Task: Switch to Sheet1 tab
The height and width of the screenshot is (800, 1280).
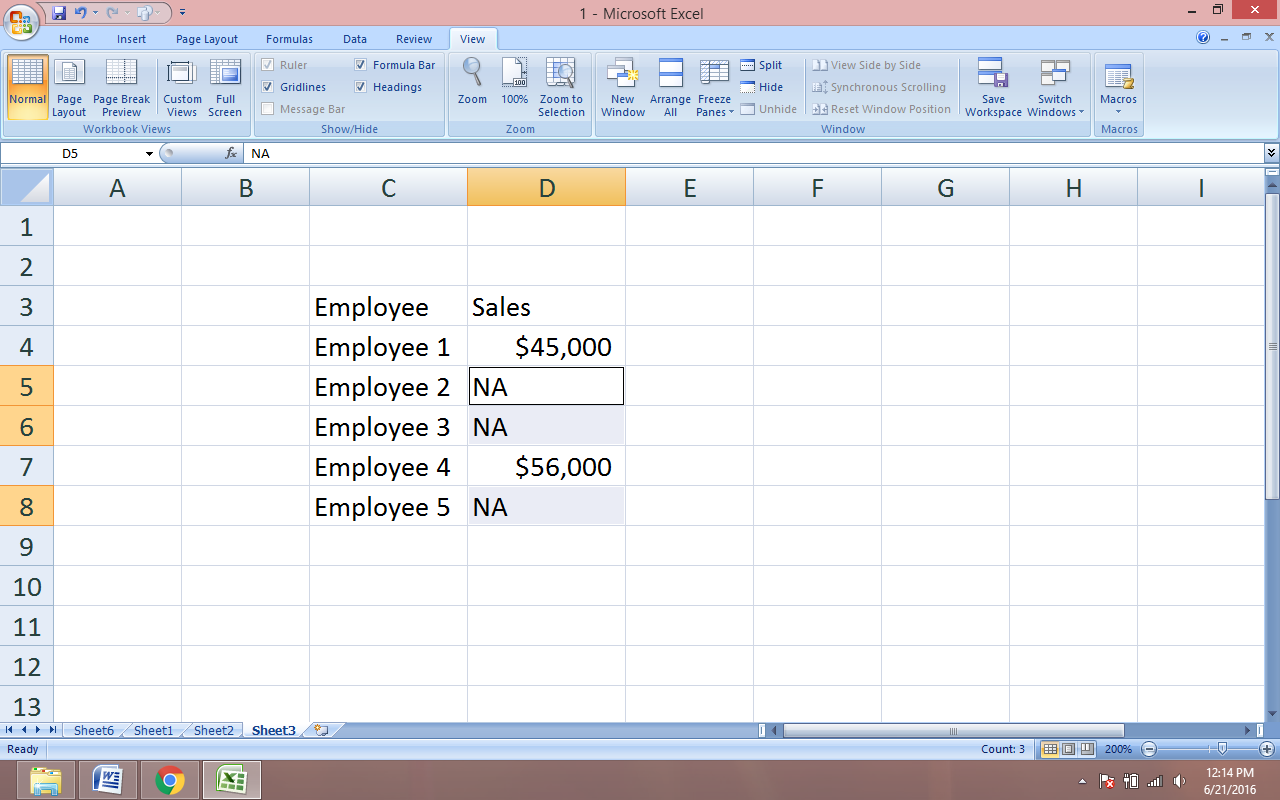Action: click(x=153, y=730)
